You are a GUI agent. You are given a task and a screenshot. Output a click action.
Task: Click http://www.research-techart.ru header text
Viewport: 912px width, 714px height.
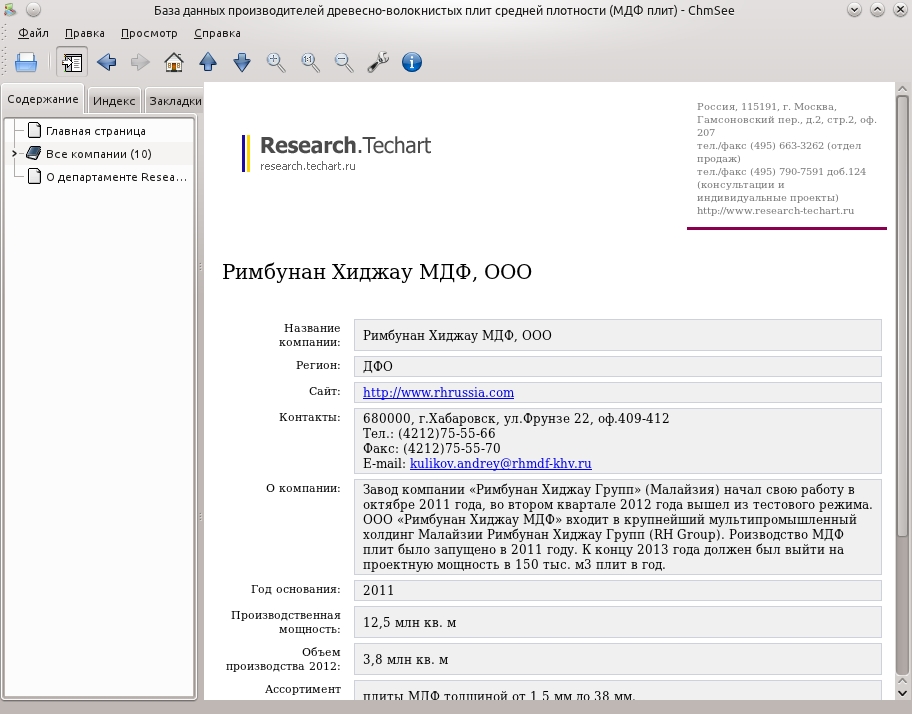[x=775, y=210]
